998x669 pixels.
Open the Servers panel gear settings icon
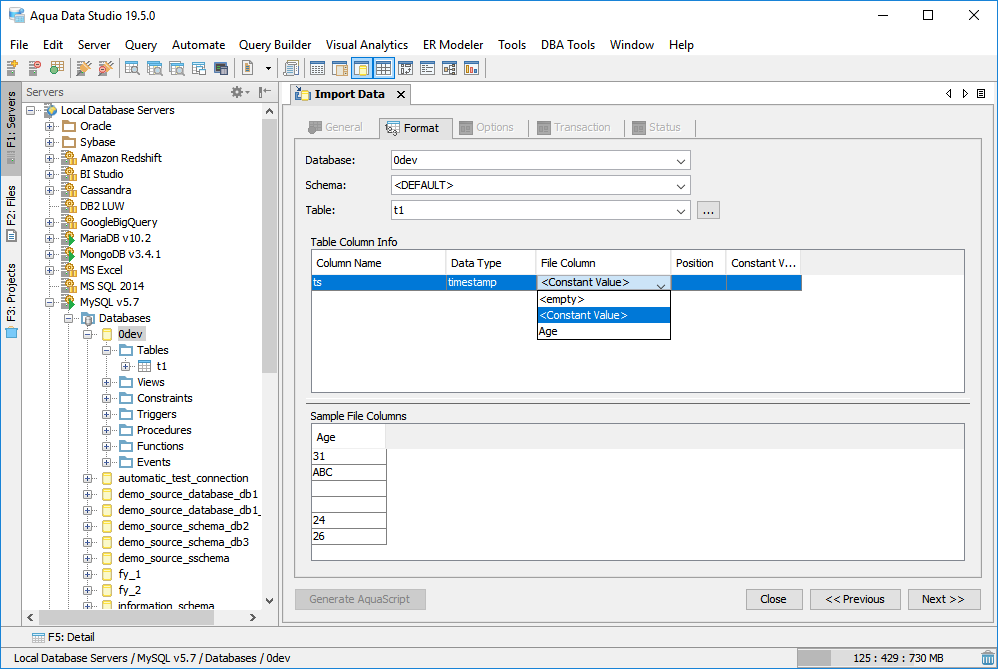point(239,92)
